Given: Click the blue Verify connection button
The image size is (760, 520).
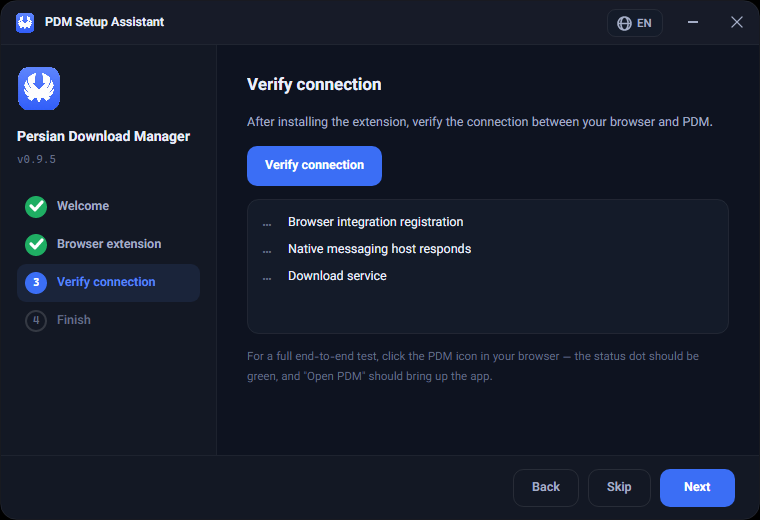Looking at the screenshot, I should pos(314,165).
